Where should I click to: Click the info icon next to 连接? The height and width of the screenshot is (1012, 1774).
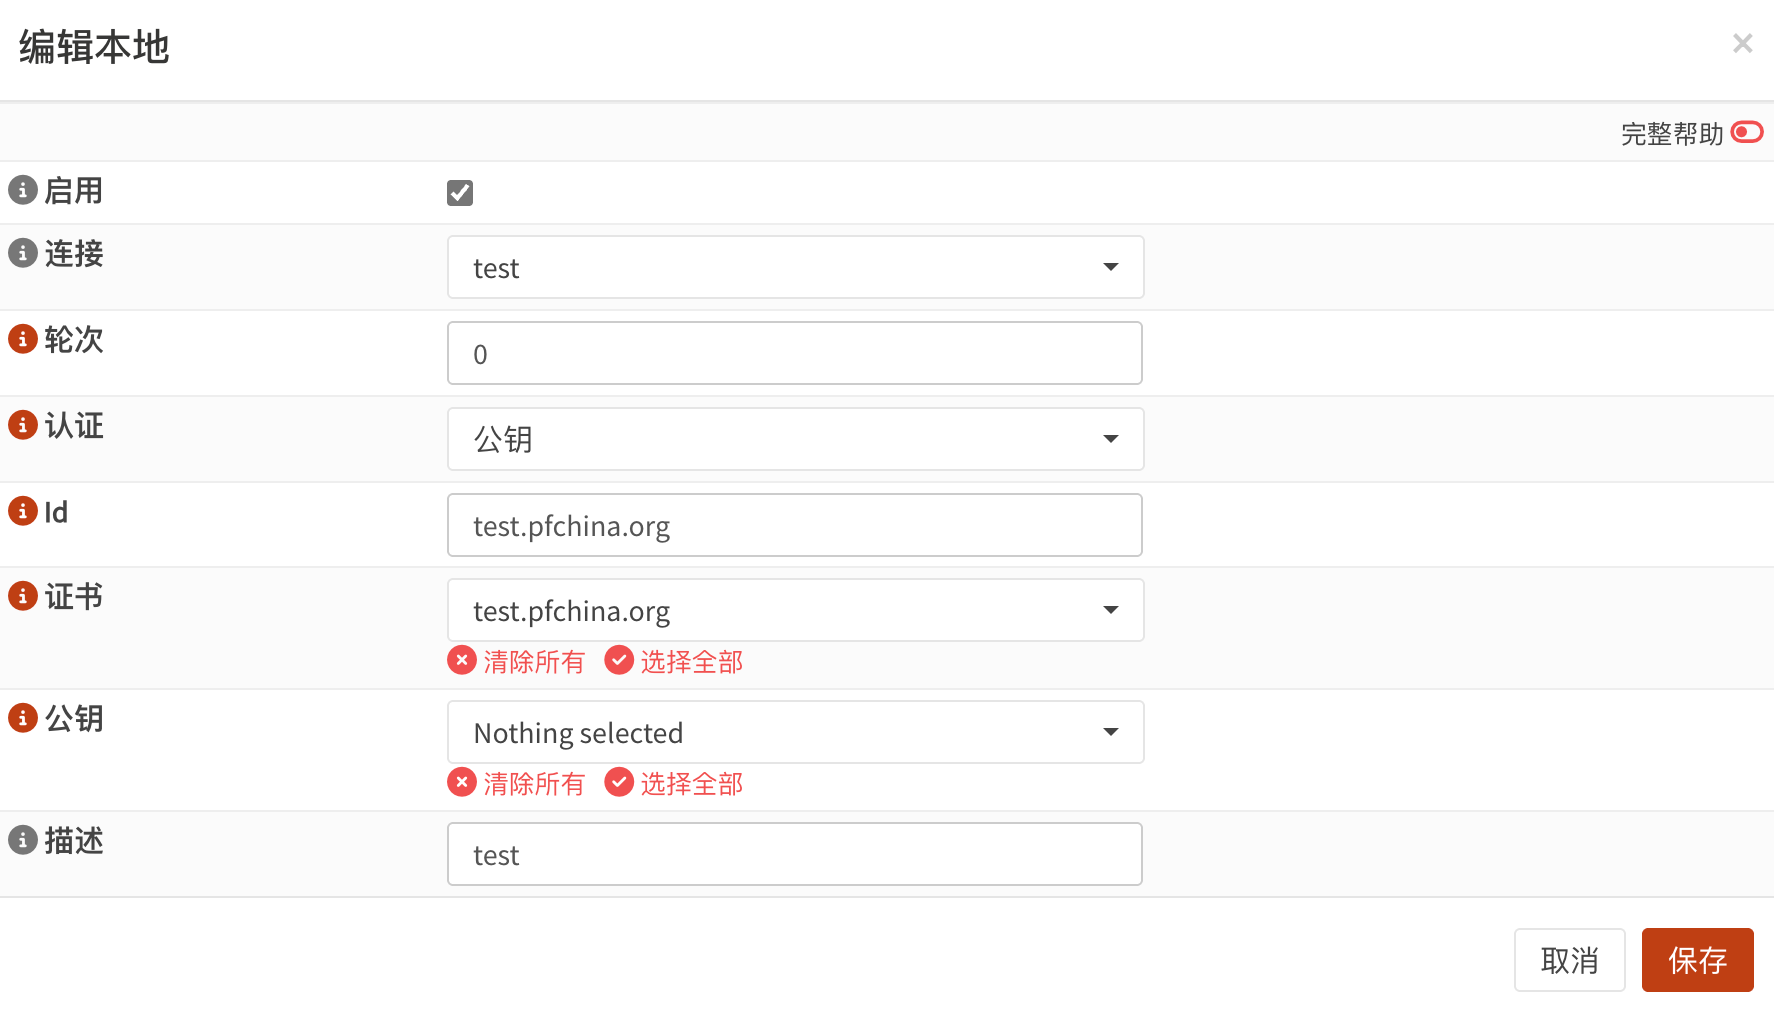click(23, 253)
